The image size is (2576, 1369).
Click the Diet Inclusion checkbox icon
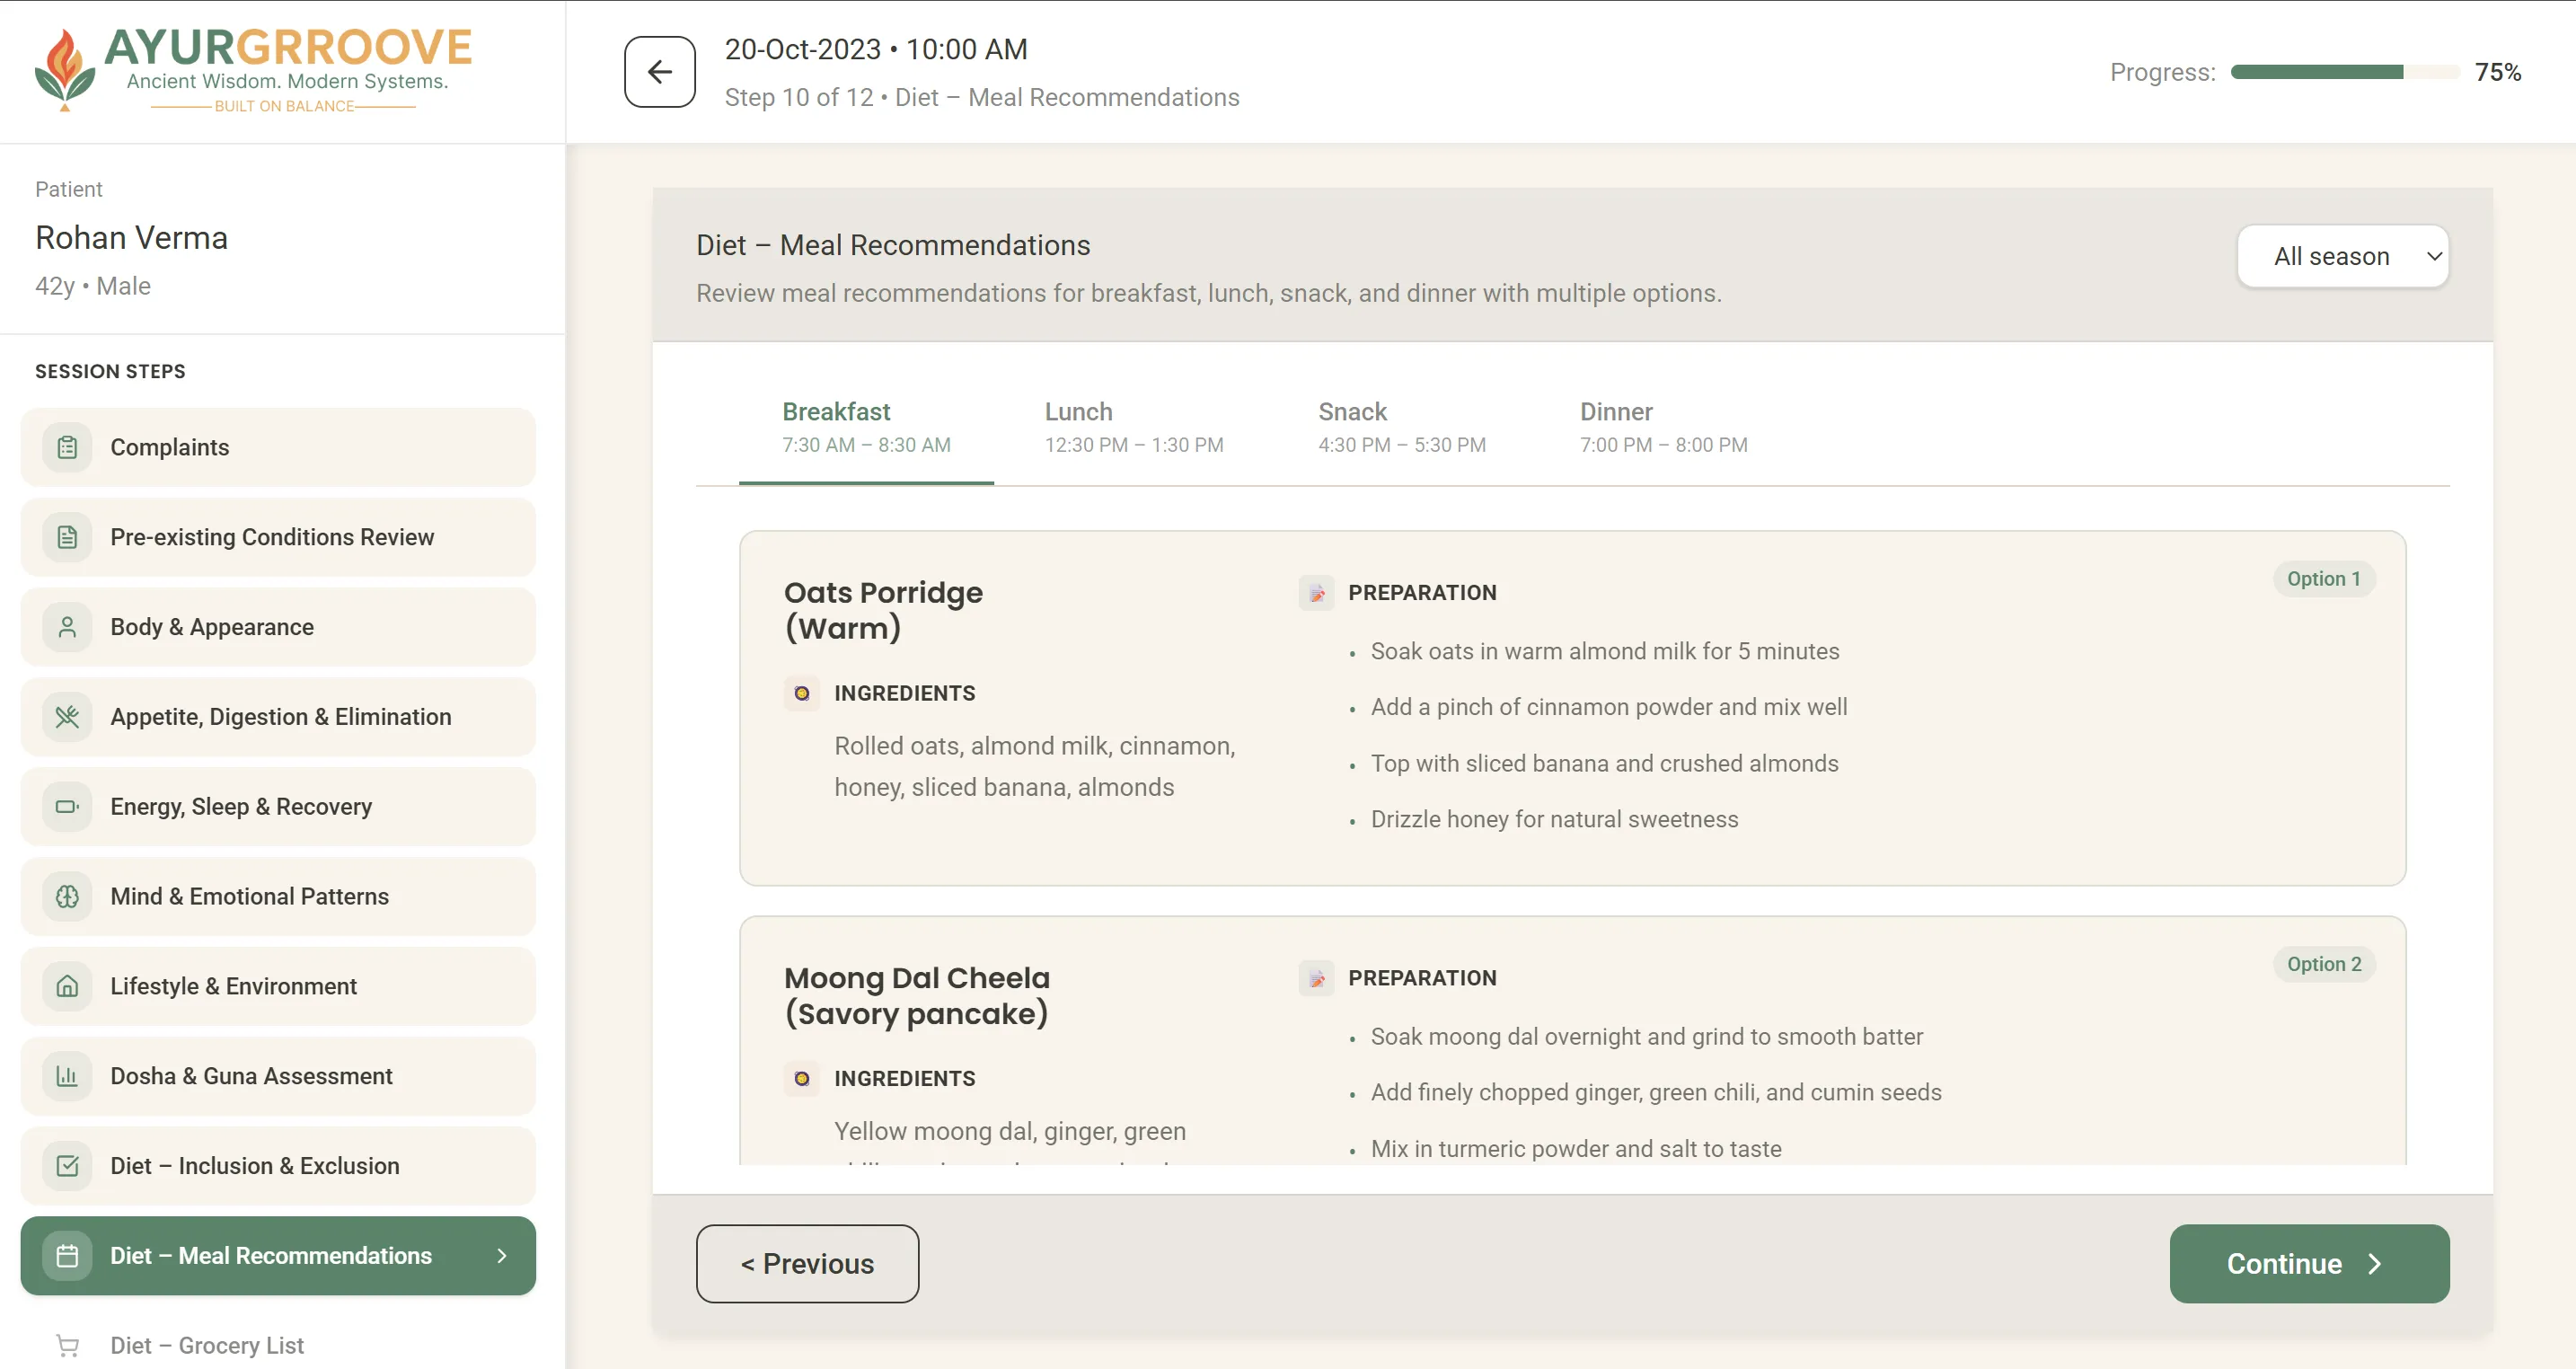click(67, 1166)
